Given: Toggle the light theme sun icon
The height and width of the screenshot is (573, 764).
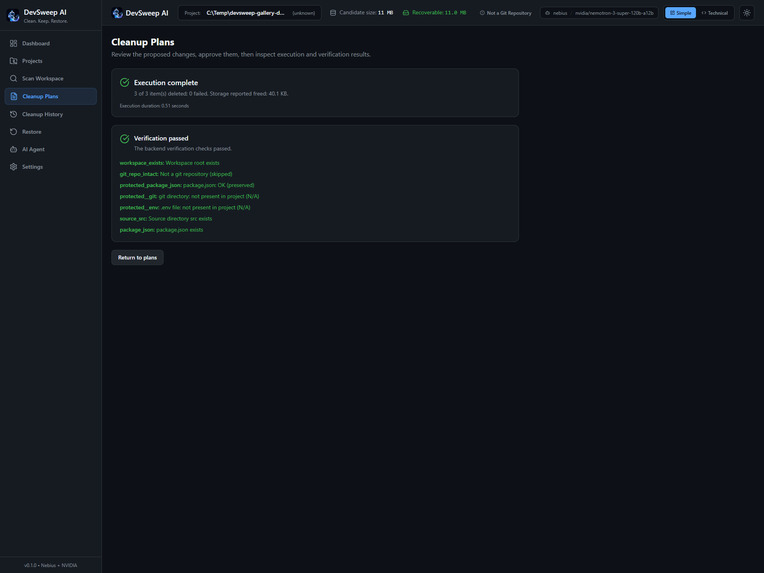Looking at the screenshot, I should 746,13.
